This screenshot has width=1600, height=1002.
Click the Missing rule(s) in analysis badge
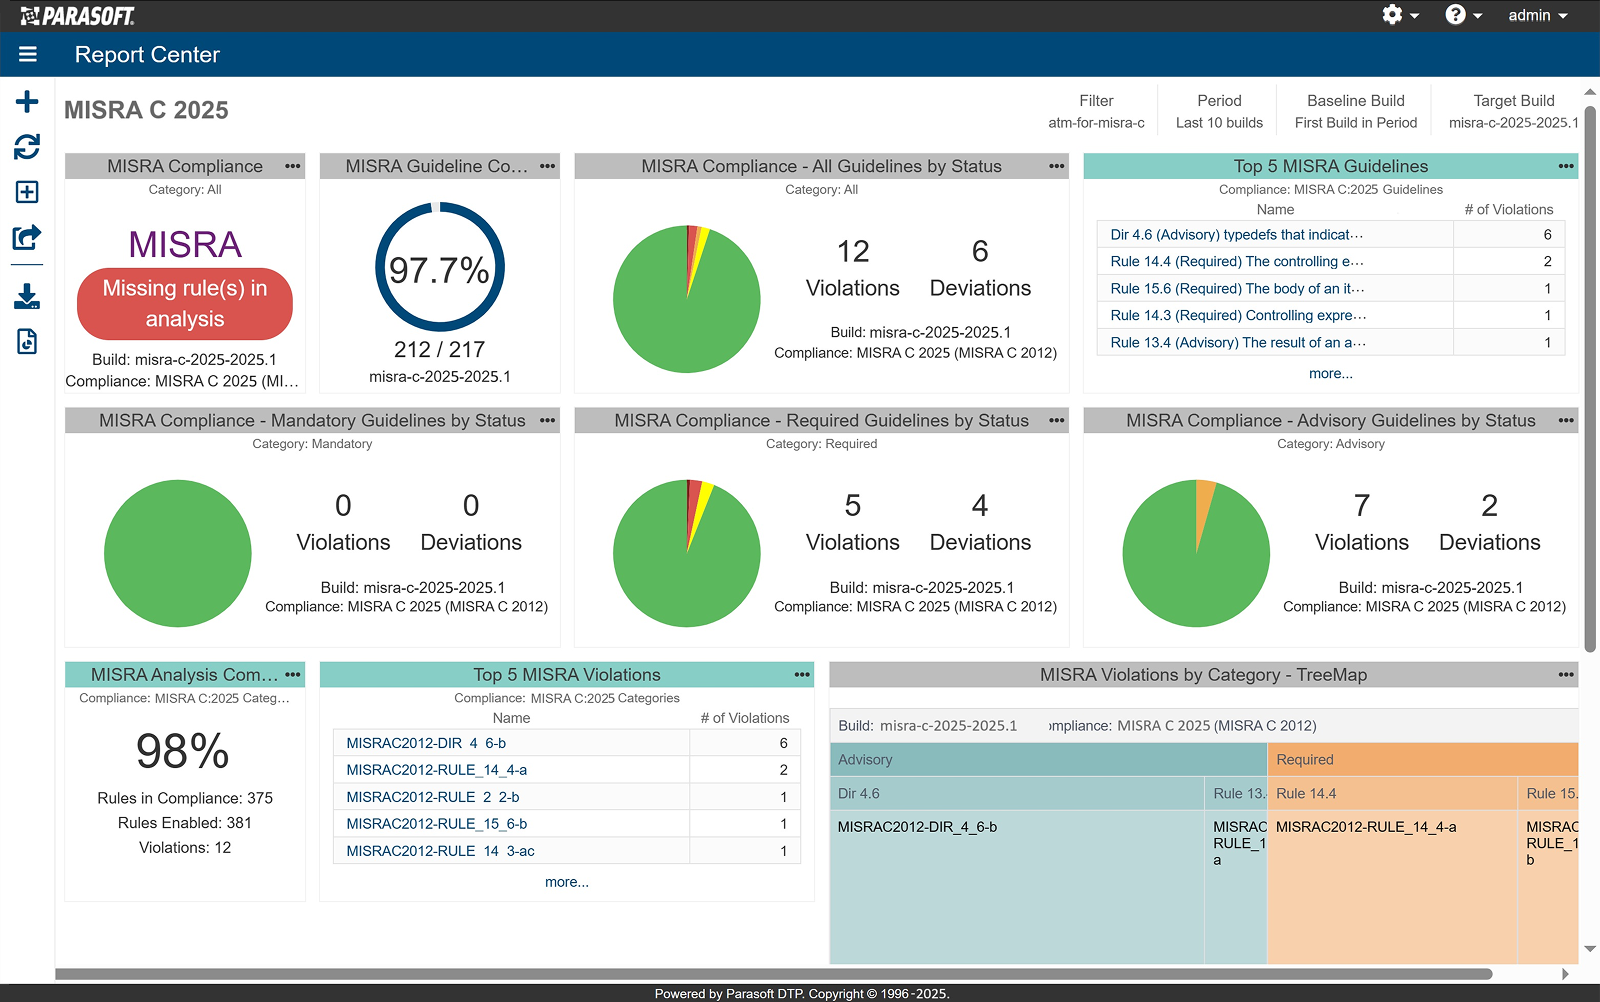tap(185, 303)
